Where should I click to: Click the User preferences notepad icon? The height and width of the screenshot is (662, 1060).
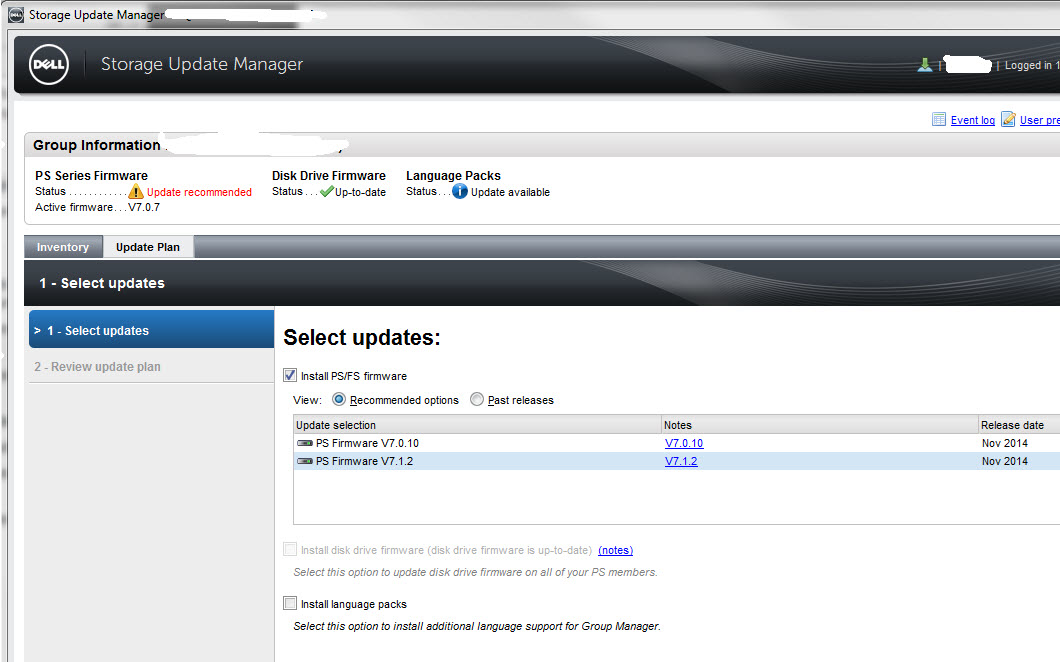coord(1008,120)
